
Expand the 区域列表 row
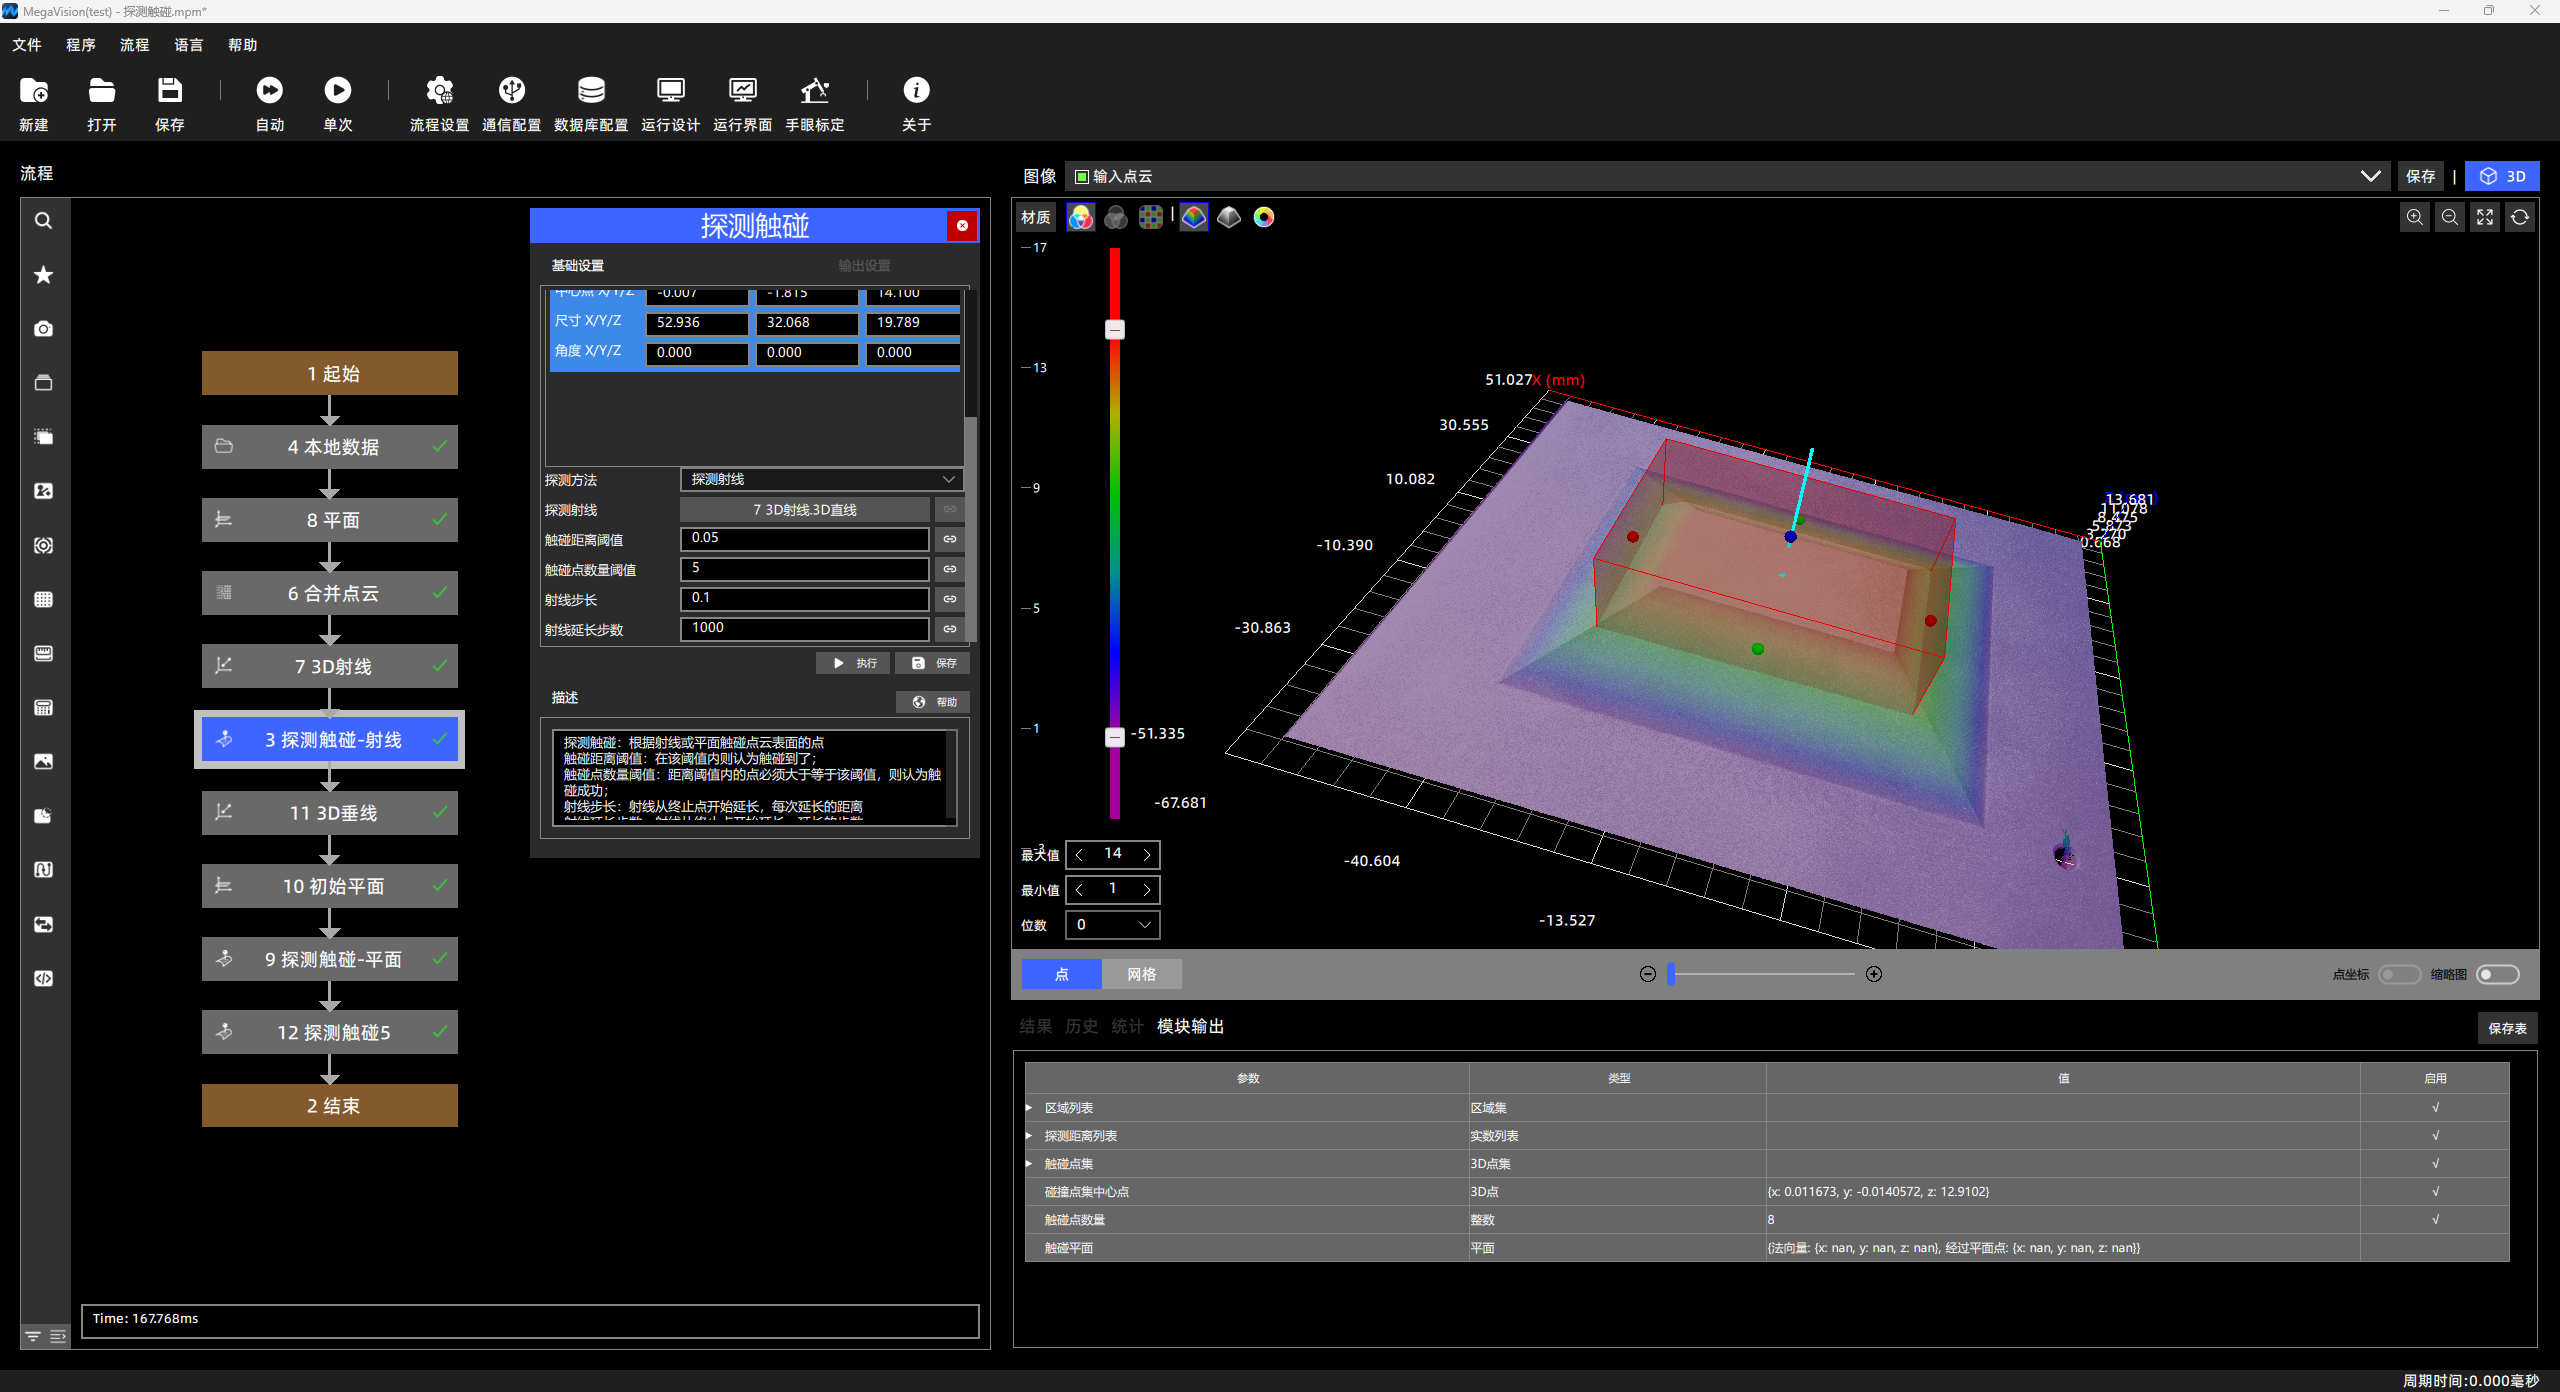coord(1029,1108)
